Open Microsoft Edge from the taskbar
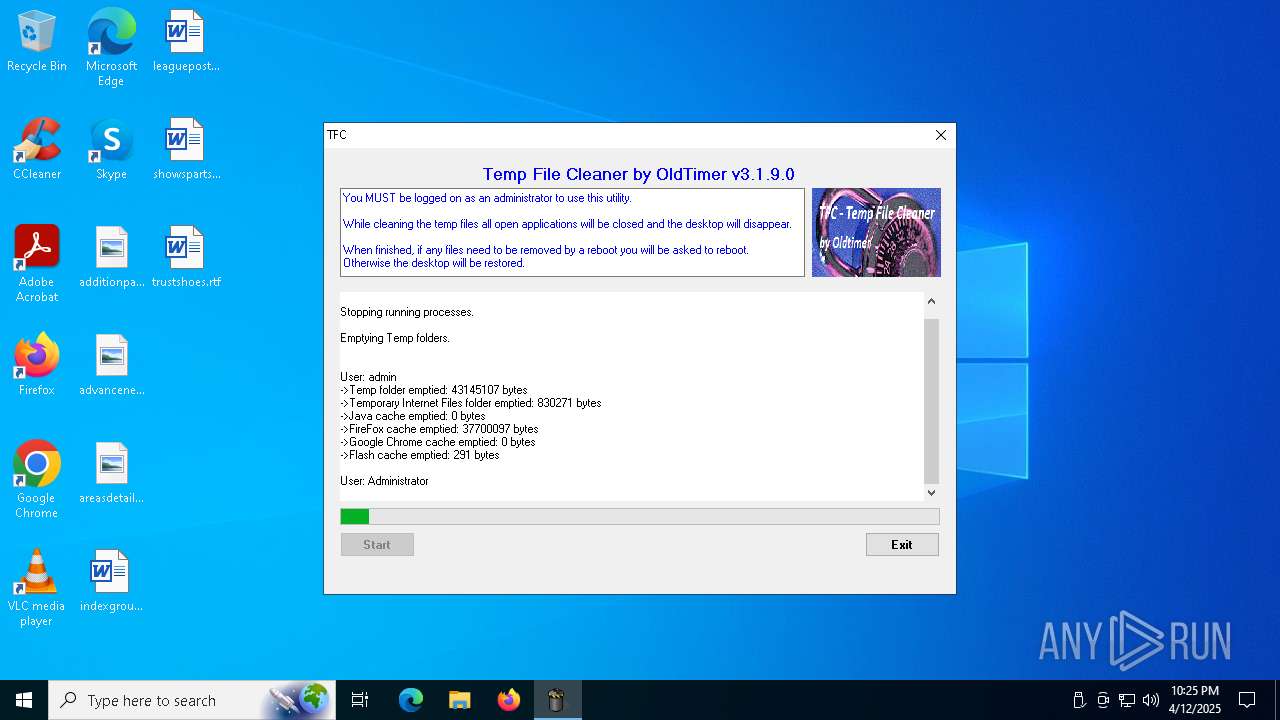Viewport: 1280px width, 720px height. tap(411, 700)
